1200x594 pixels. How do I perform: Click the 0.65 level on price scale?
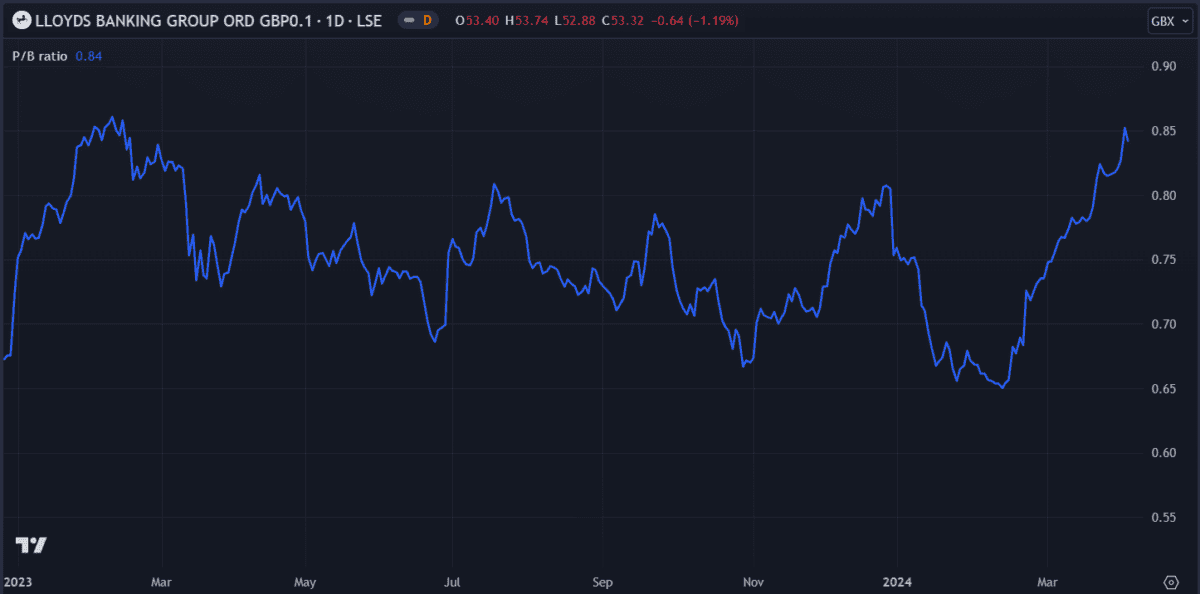coord(1162,388)
